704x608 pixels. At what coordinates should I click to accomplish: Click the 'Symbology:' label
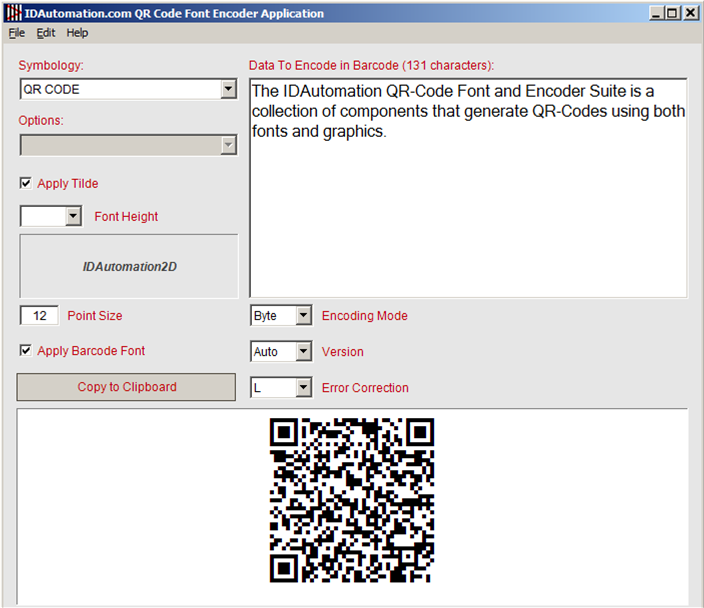[51, 66]
